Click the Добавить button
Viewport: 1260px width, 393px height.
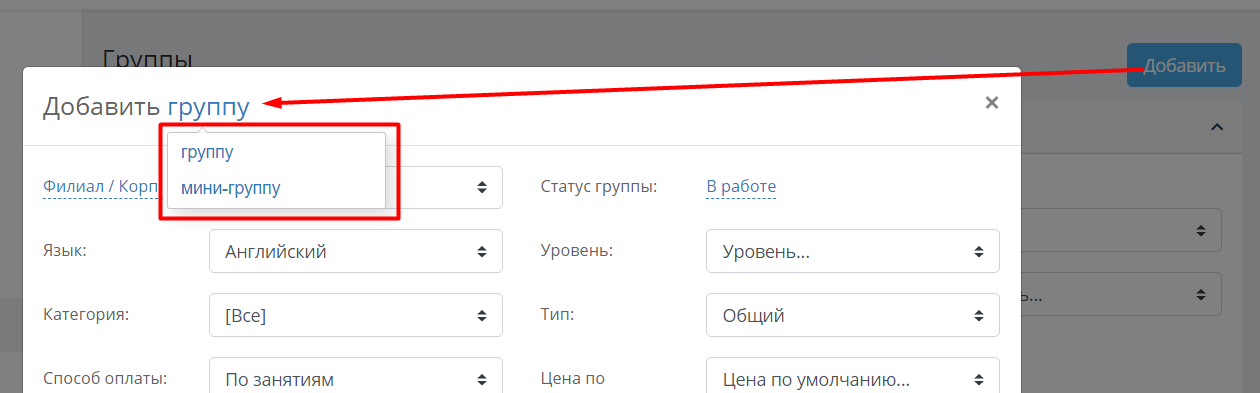coord(1184,66)
